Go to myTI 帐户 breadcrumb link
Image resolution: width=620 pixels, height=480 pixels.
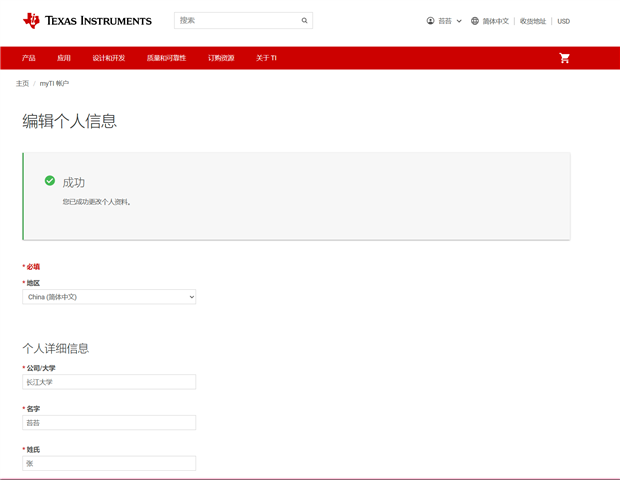click(54, 83)
